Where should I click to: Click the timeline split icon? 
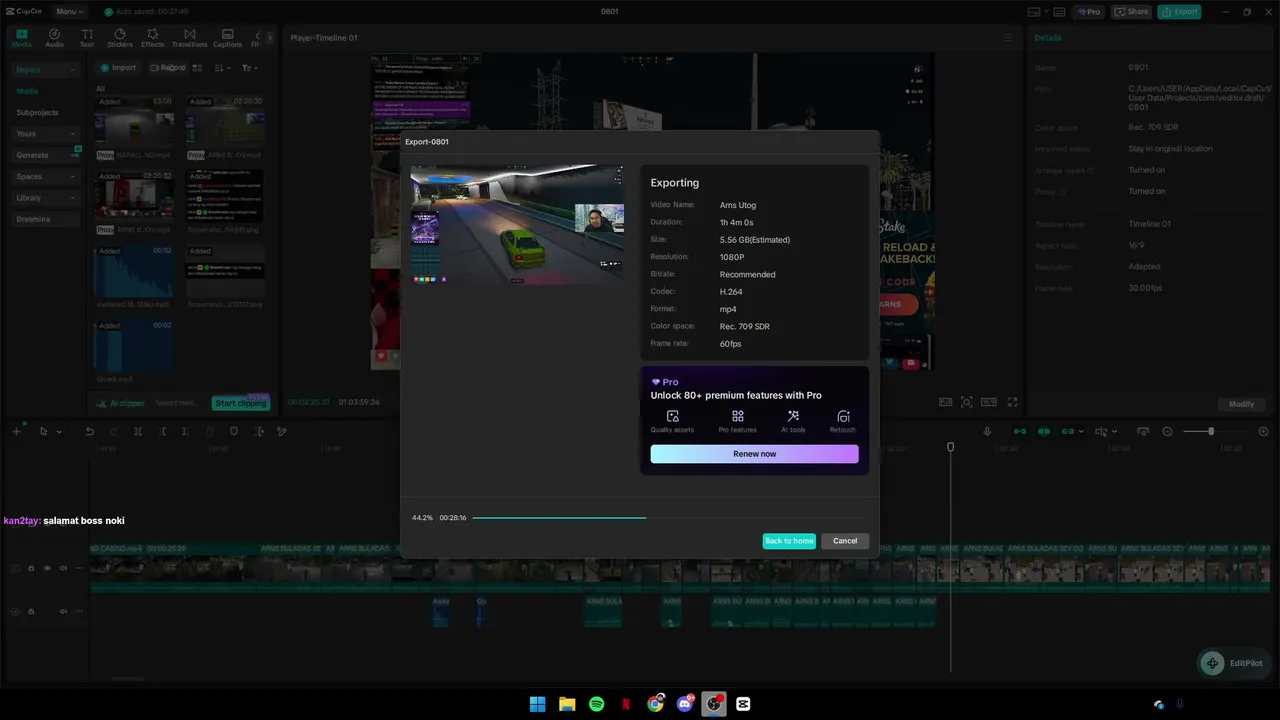[138, 431]
